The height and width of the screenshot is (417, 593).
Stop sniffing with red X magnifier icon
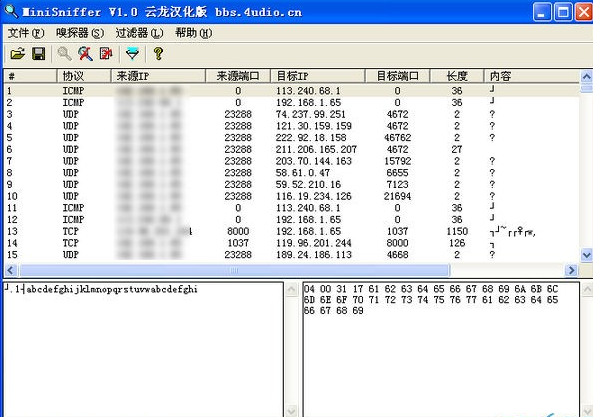pyautogui.click(x=85, y=54)
